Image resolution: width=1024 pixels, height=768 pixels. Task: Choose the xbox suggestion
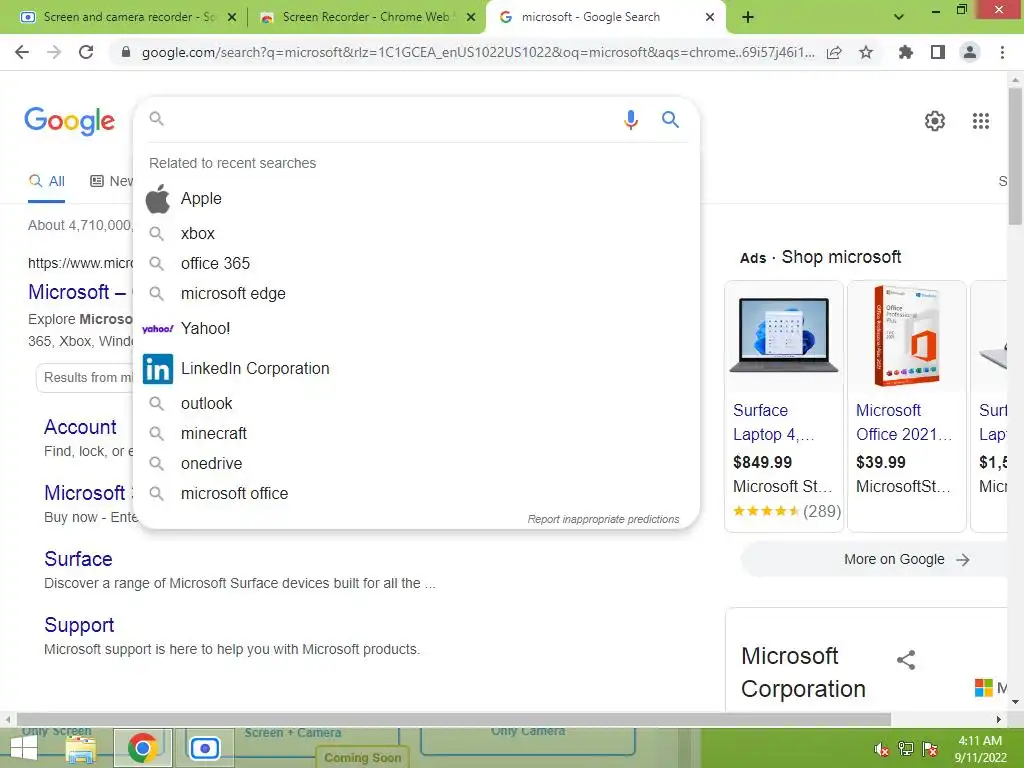(417, 233)
